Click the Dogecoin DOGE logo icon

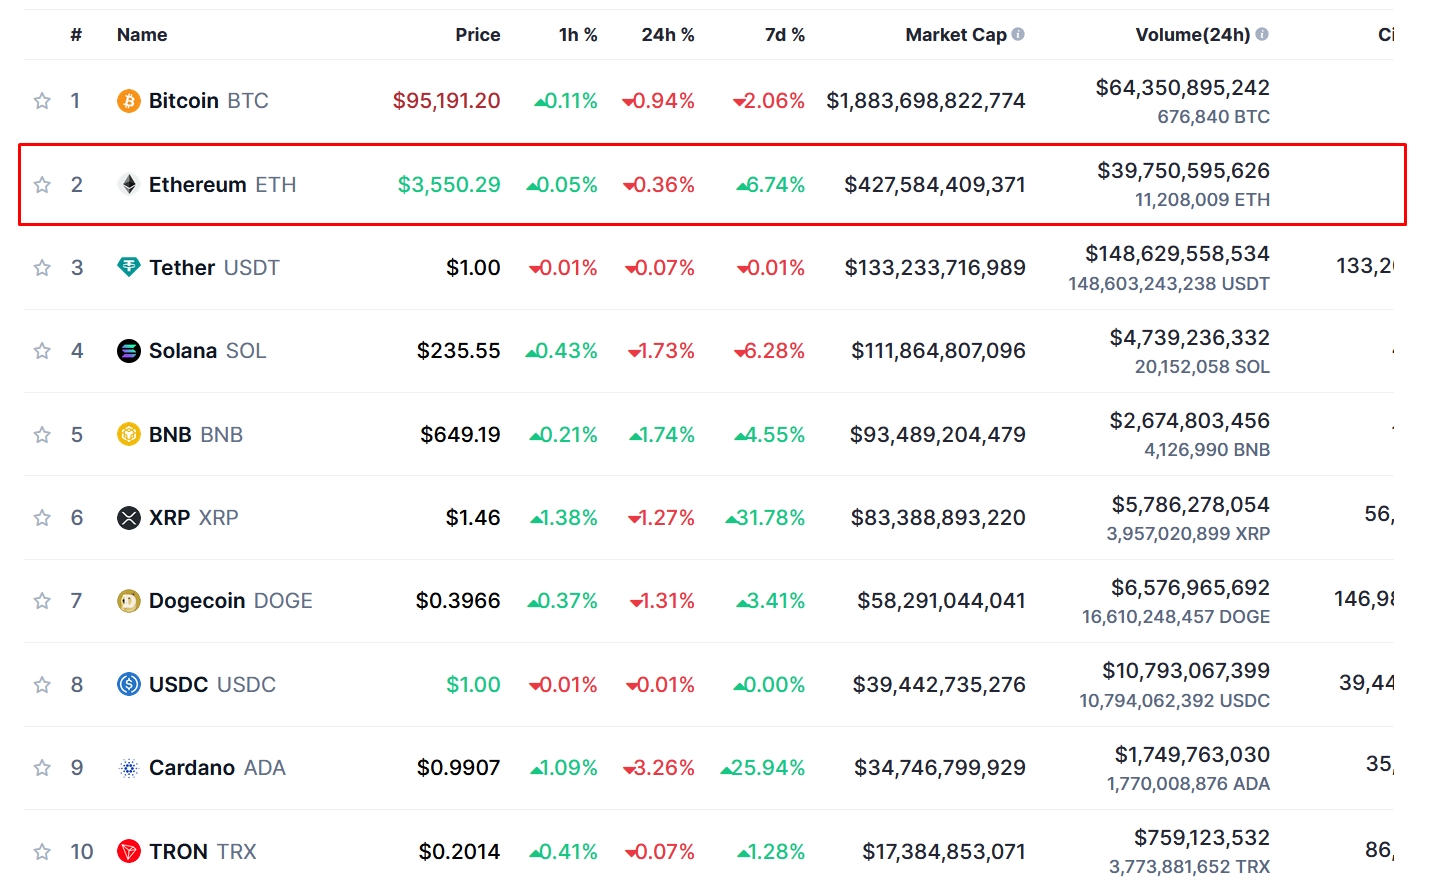click(128, 600)
